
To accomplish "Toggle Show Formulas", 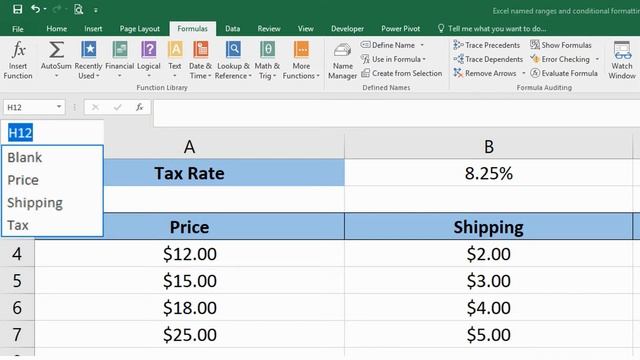I will tap(561, 45).
